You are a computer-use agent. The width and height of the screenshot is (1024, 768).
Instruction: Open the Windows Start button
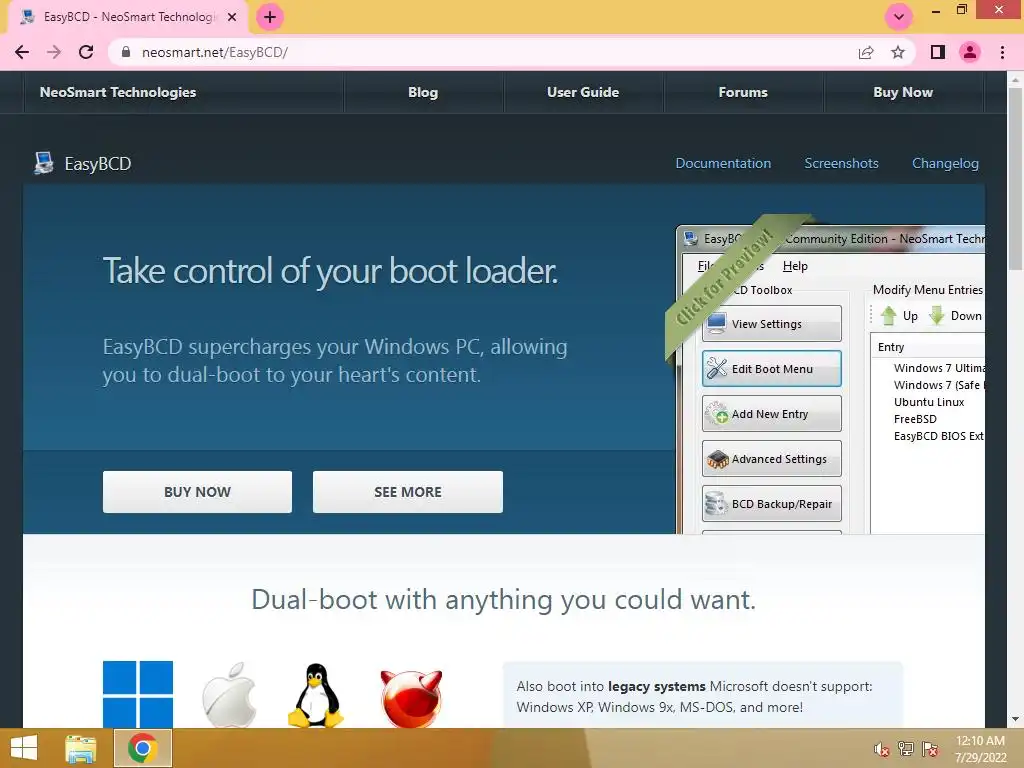pyautogui.click(x=24, y=748)
